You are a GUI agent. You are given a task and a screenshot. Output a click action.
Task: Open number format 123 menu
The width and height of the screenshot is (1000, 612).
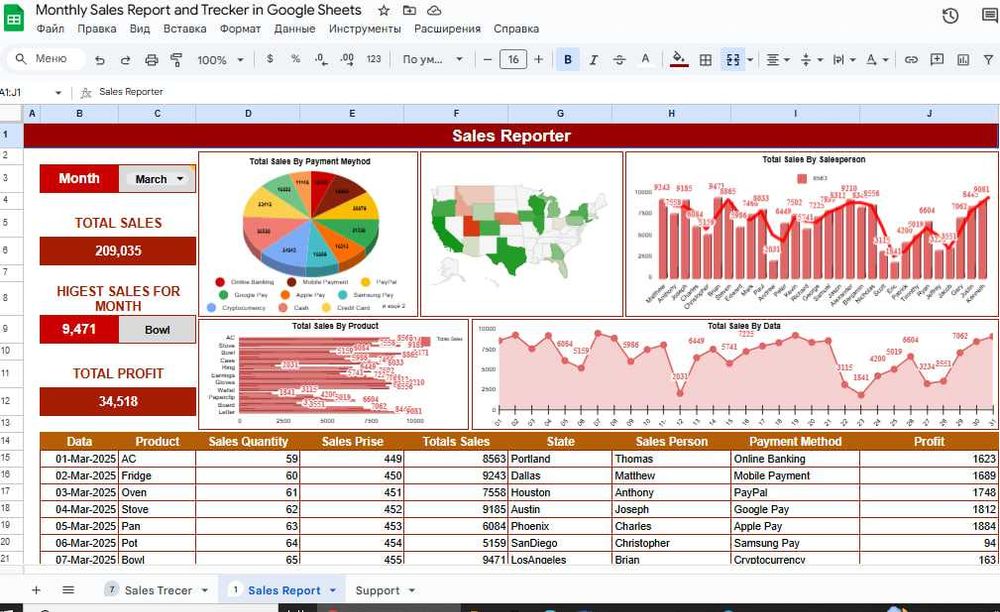[x=374, y=59]
